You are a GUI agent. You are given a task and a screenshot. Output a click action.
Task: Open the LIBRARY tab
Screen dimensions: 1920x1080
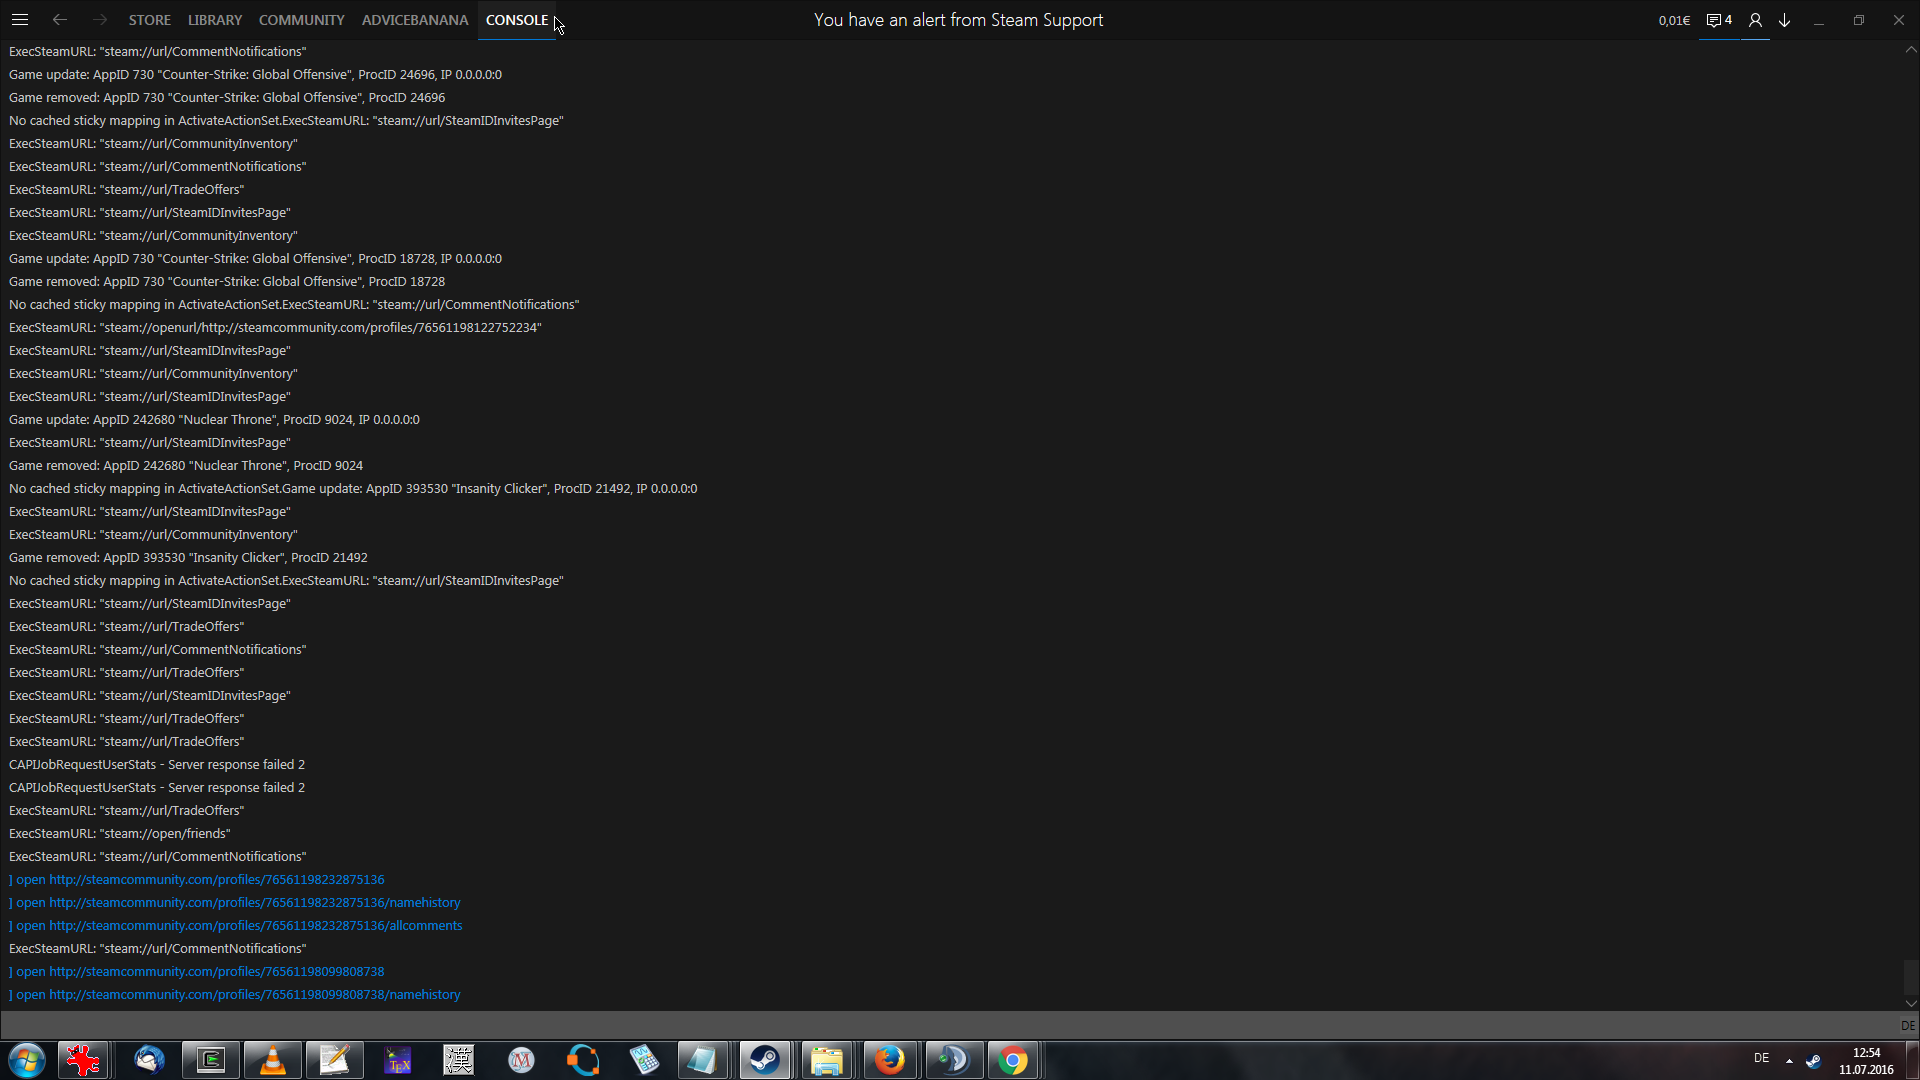pos(215,20)
